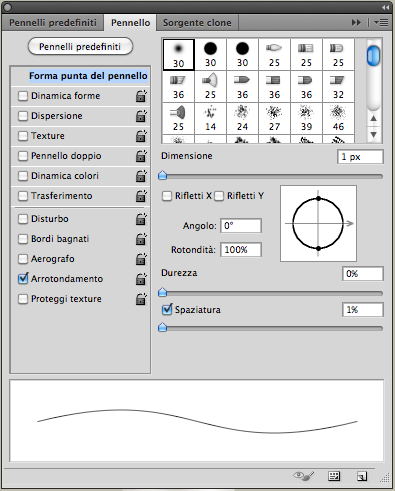Check Rifletti X option
Image resolution: width=395 pixels, height=491 pixels.
pos(167,196)
